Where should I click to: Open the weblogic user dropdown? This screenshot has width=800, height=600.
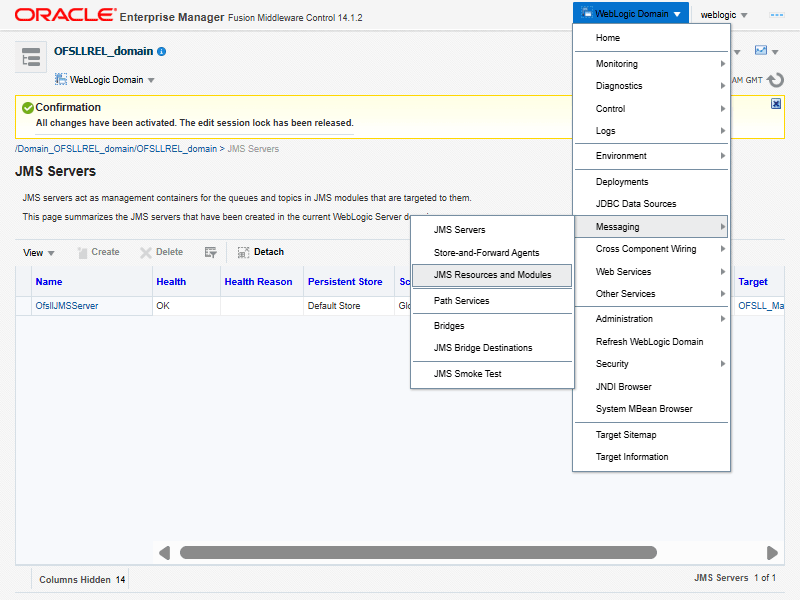coord(723,15)
